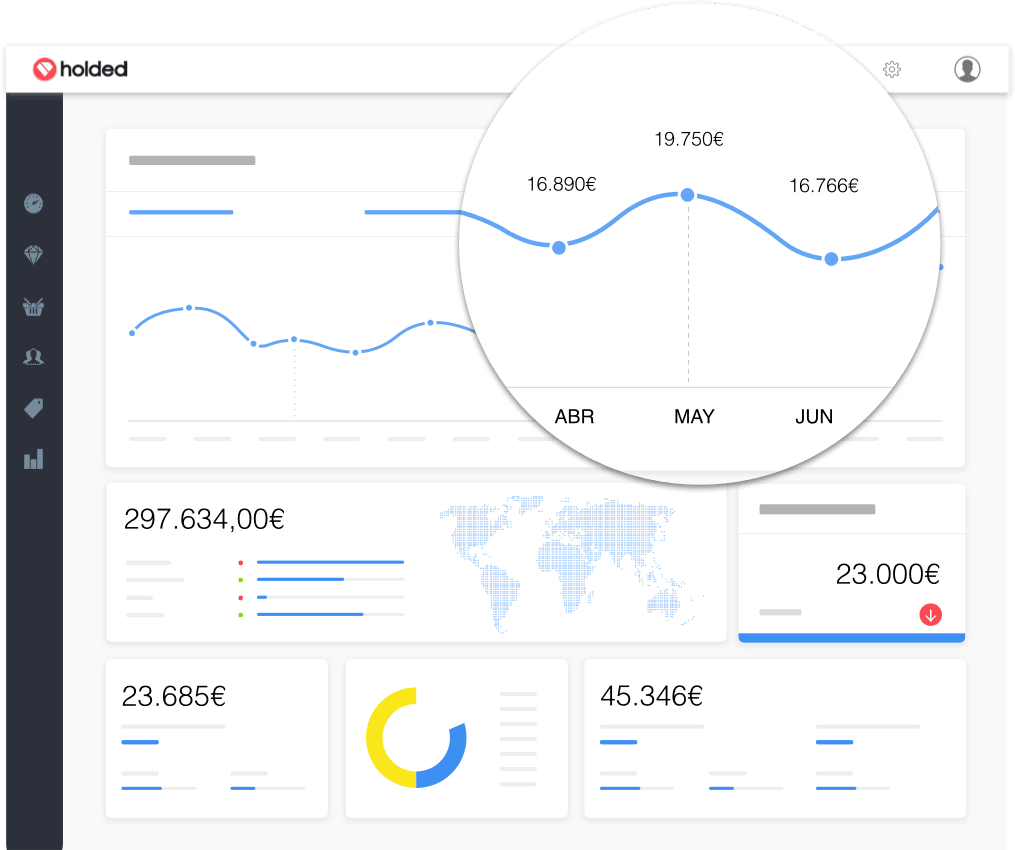Click the 45.346€ amount card value
1015x850 pixels.
(x=651, y=695)
